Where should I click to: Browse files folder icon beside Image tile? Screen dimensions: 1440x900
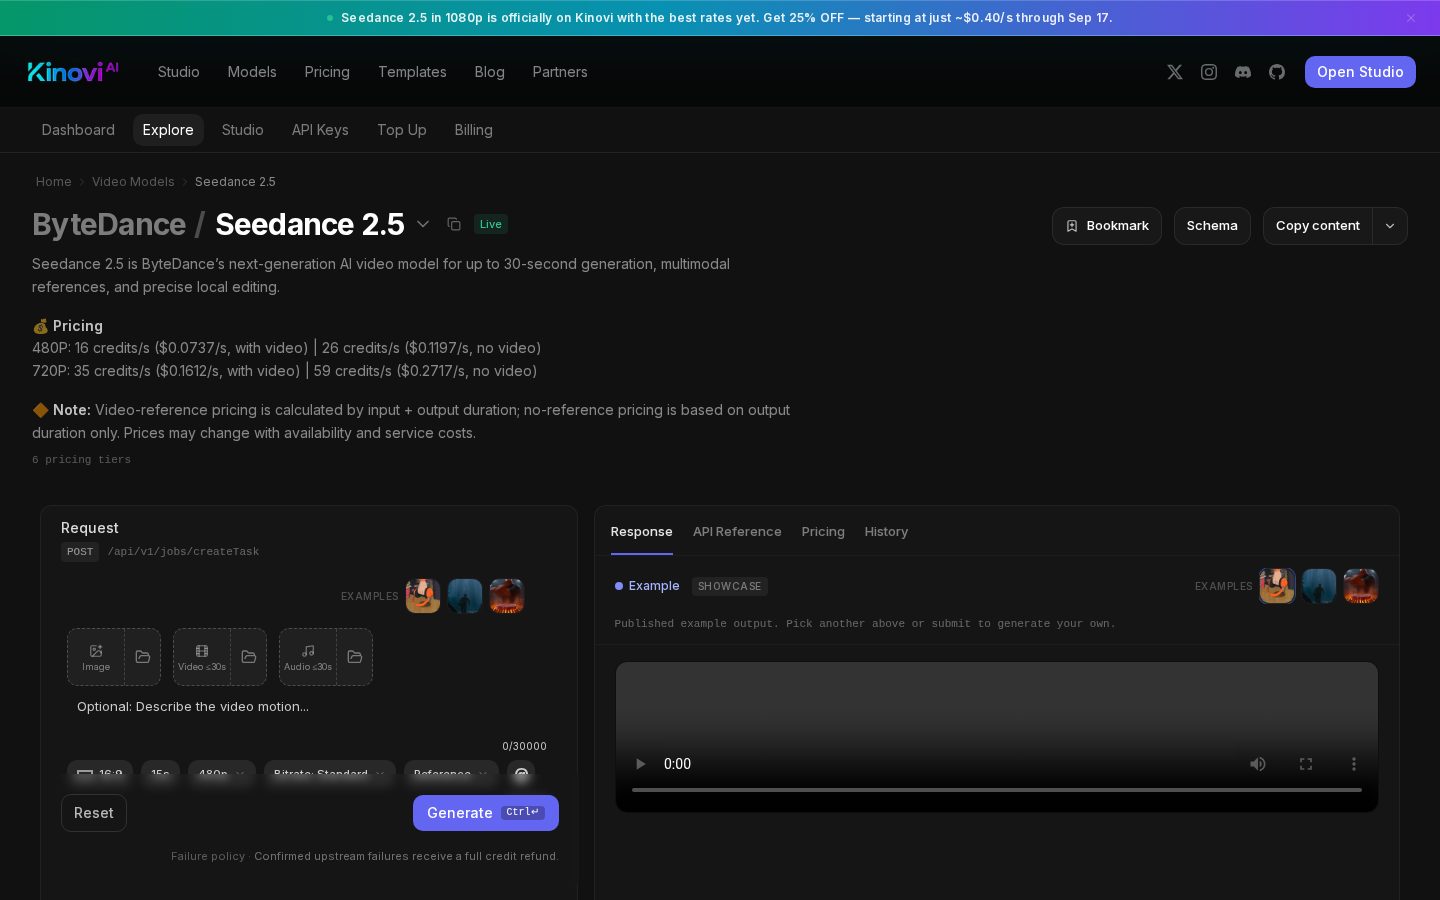click(143, 657)
